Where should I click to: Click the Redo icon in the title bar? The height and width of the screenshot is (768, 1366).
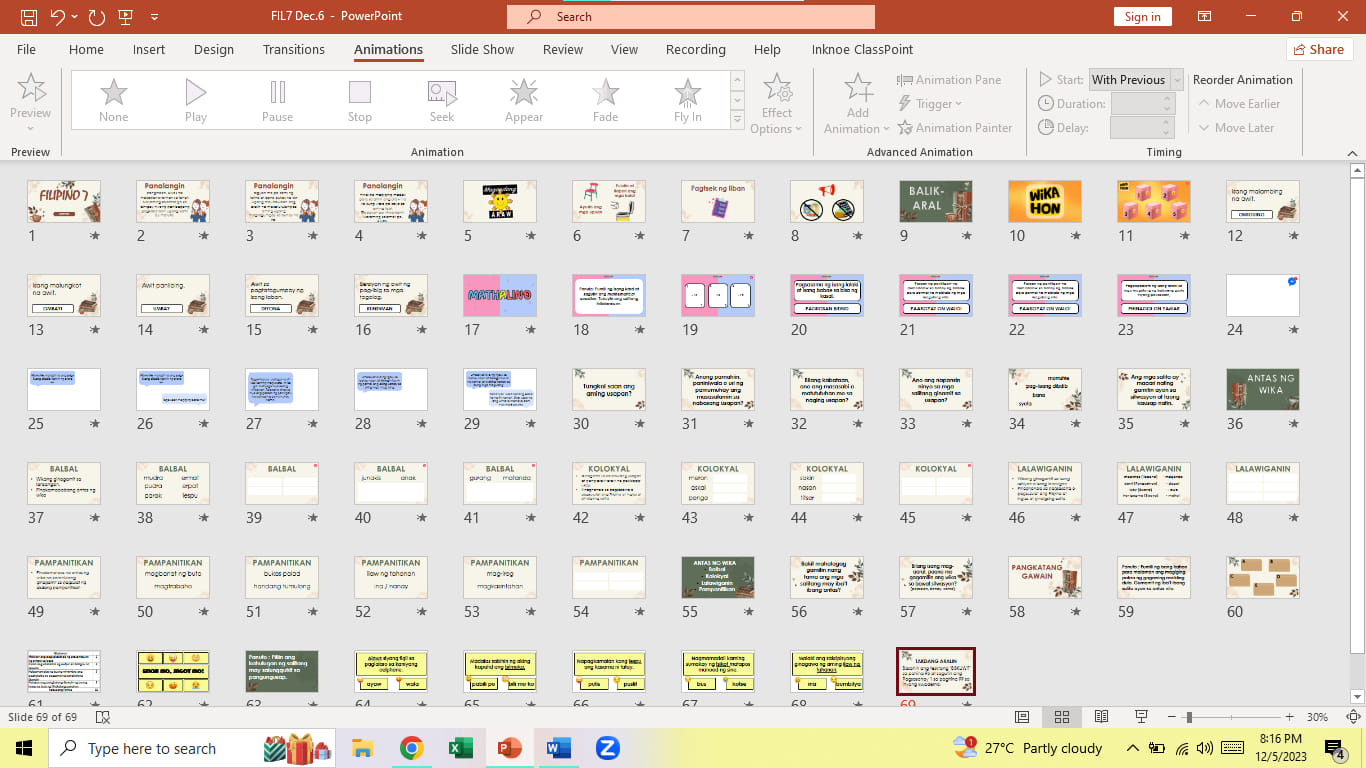96,16
